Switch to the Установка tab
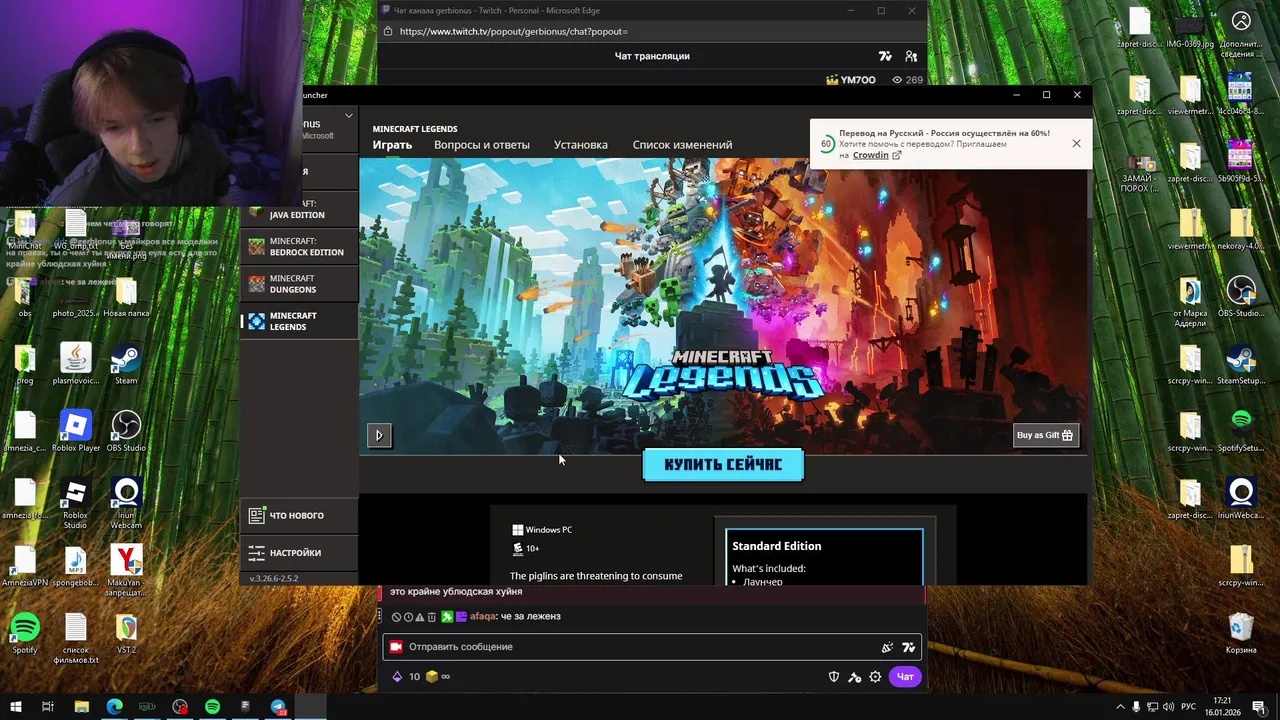The width and height of the screenshot is (1280, 720). click(581, 145)
